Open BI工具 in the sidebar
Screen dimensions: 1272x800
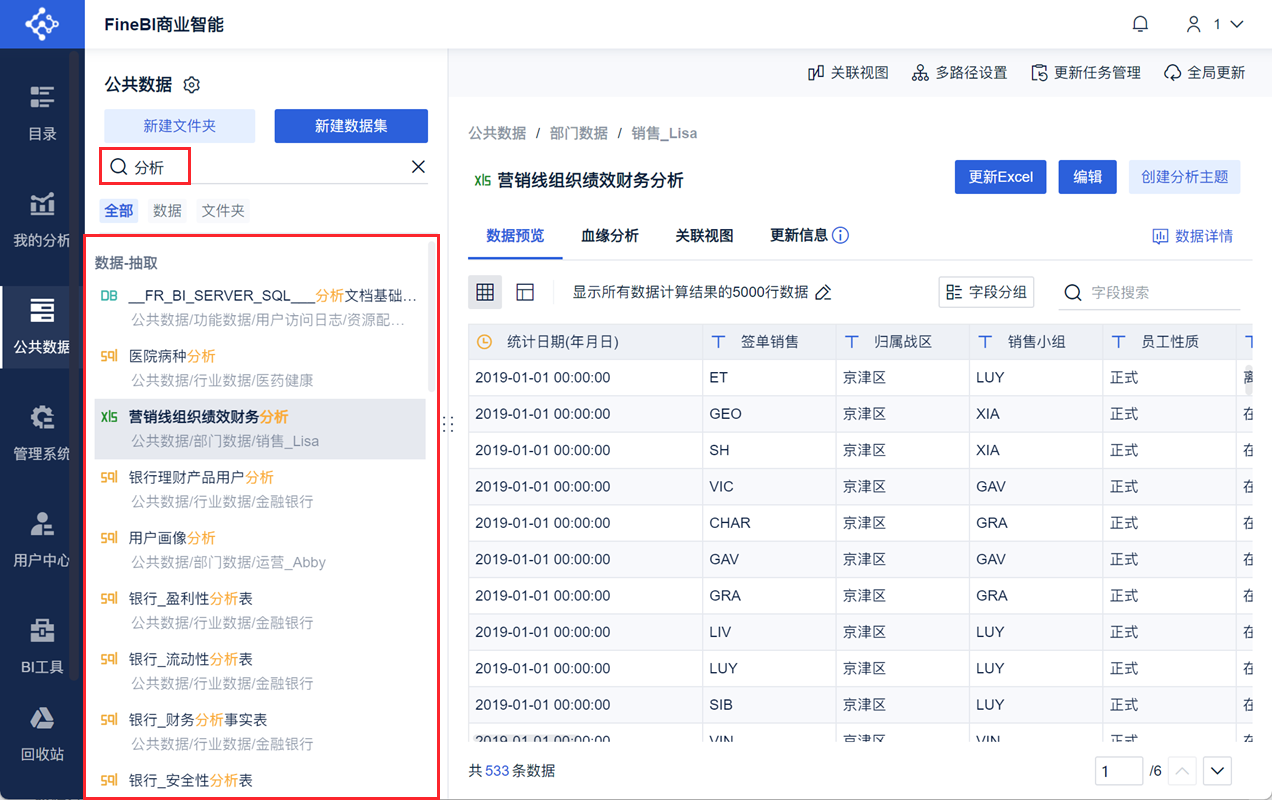[x=42, y=648]
